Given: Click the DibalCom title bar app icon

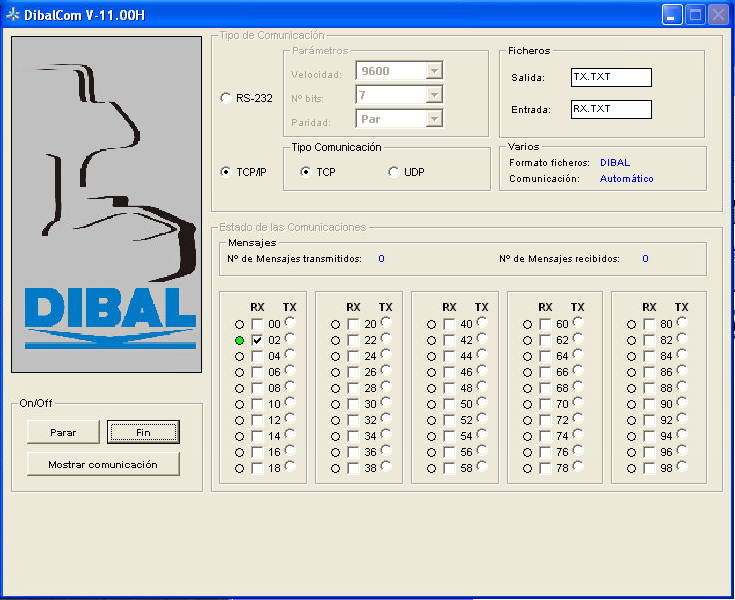Looking at the screenshot, I should (x=13, y=15).
